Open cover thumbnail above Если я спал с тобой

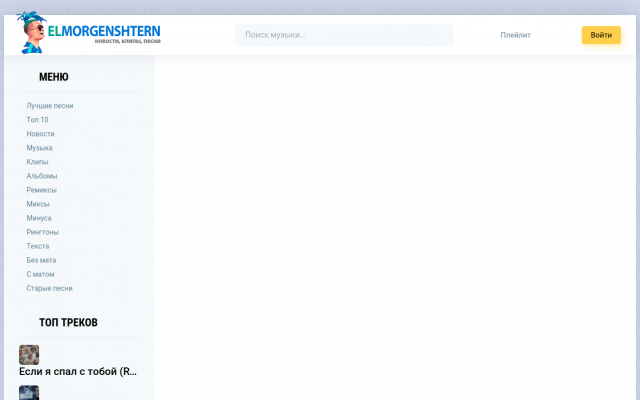coord(29,355)
